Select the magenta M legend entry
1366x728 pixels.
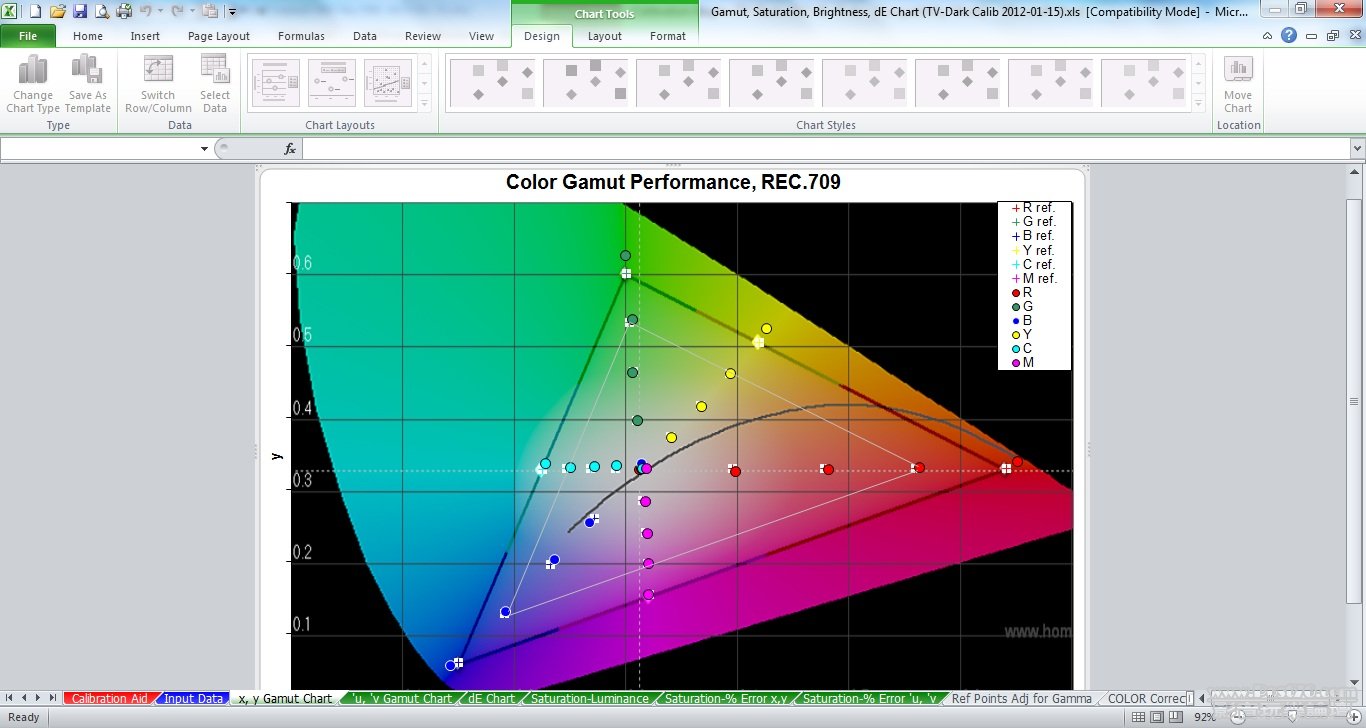click(x=1023, y=363)
